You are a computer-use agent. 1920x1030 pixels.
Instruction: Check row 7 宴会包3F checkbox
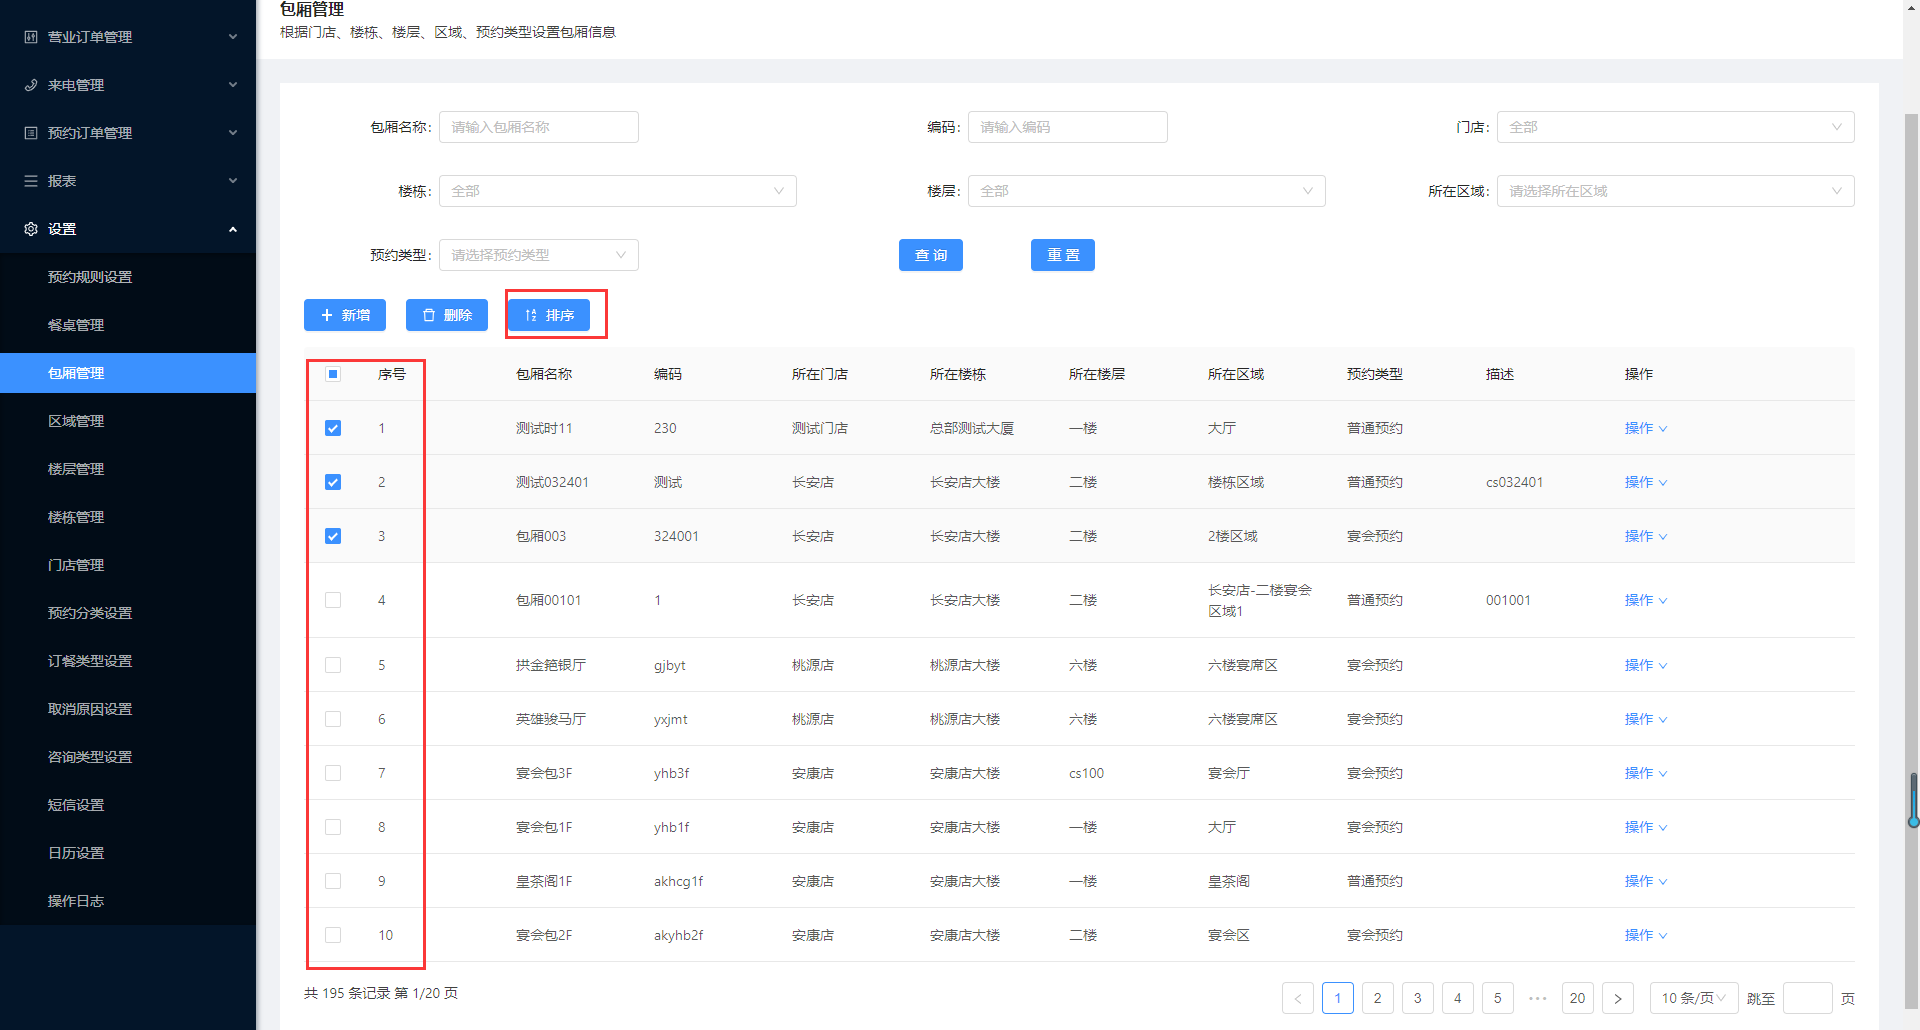[x=333, y=773]
